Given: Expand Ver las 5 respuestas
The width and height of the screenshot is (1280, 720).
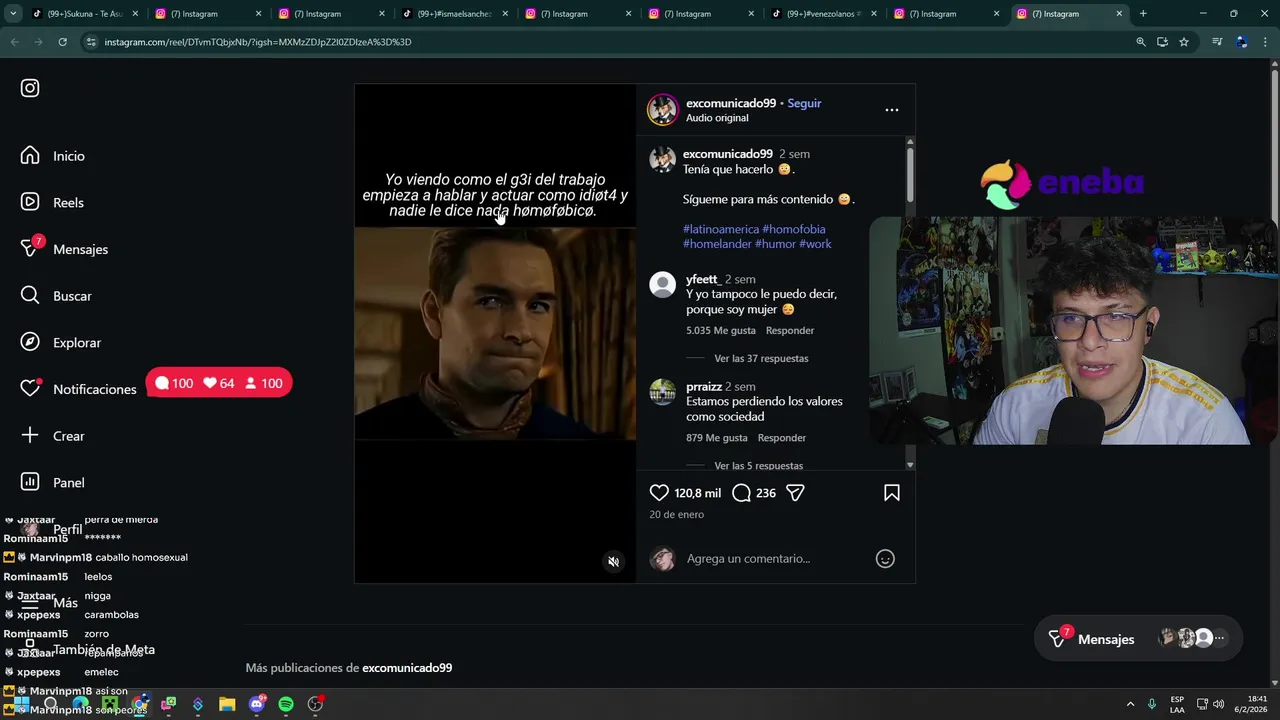Looking at the screenshot, I should coord(758,466).
